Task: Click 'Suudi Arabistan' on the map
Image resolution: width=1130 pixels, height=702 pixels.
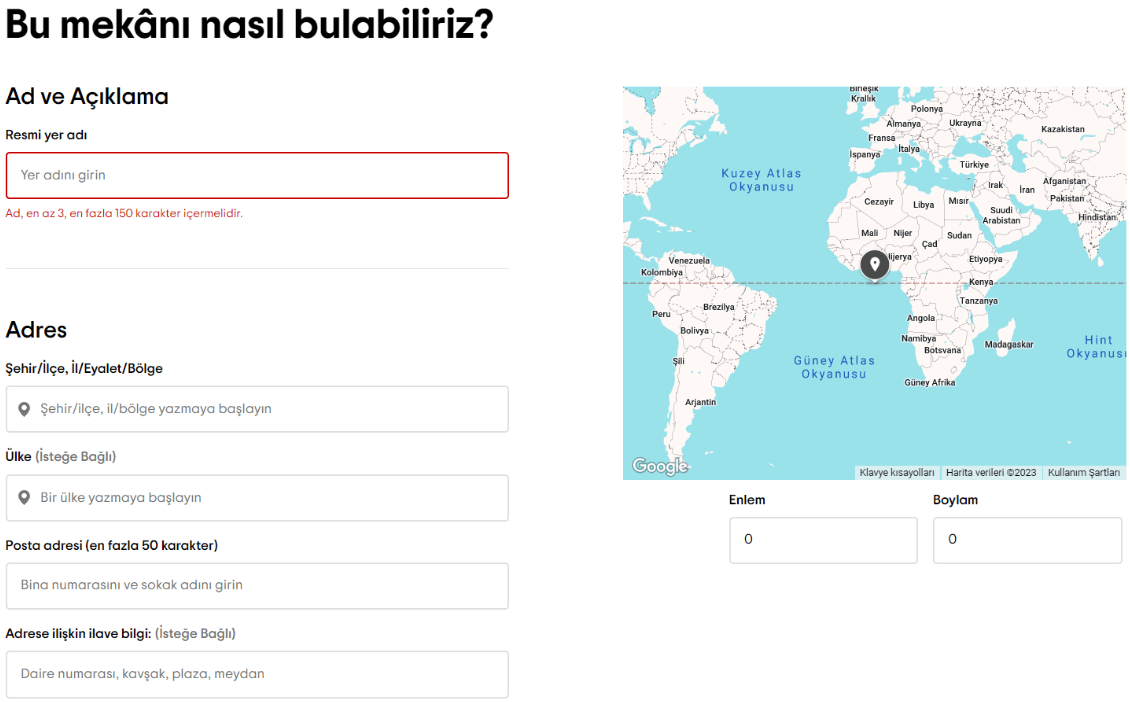Action: tap(1001, 216)
